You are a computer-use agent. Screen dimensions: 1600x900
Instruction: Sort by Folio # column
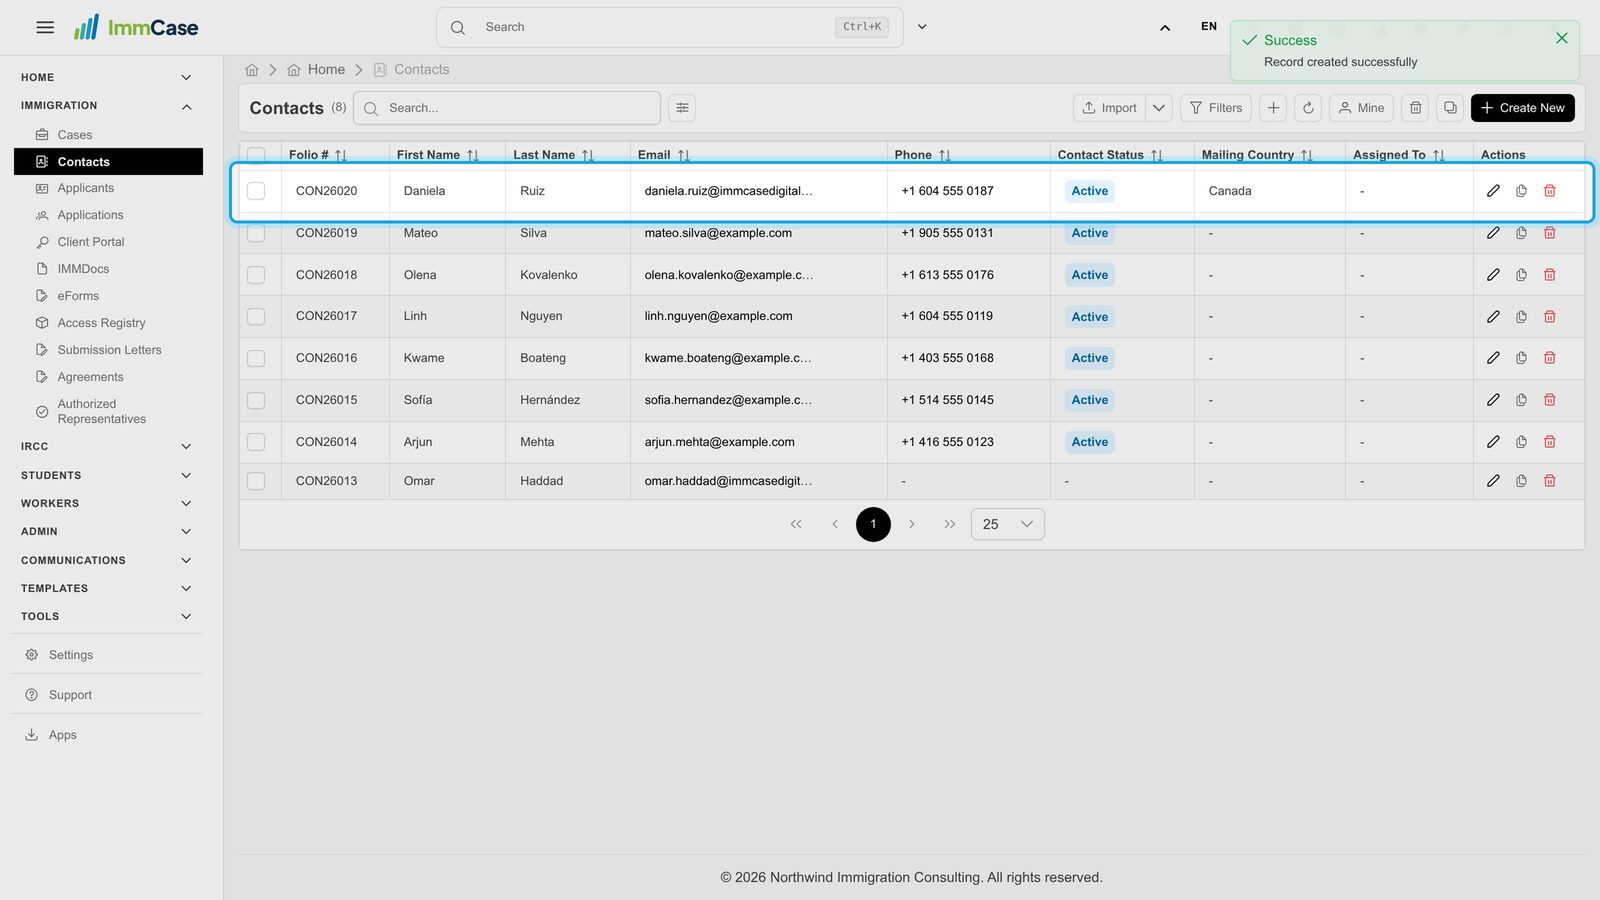(341, 155)
